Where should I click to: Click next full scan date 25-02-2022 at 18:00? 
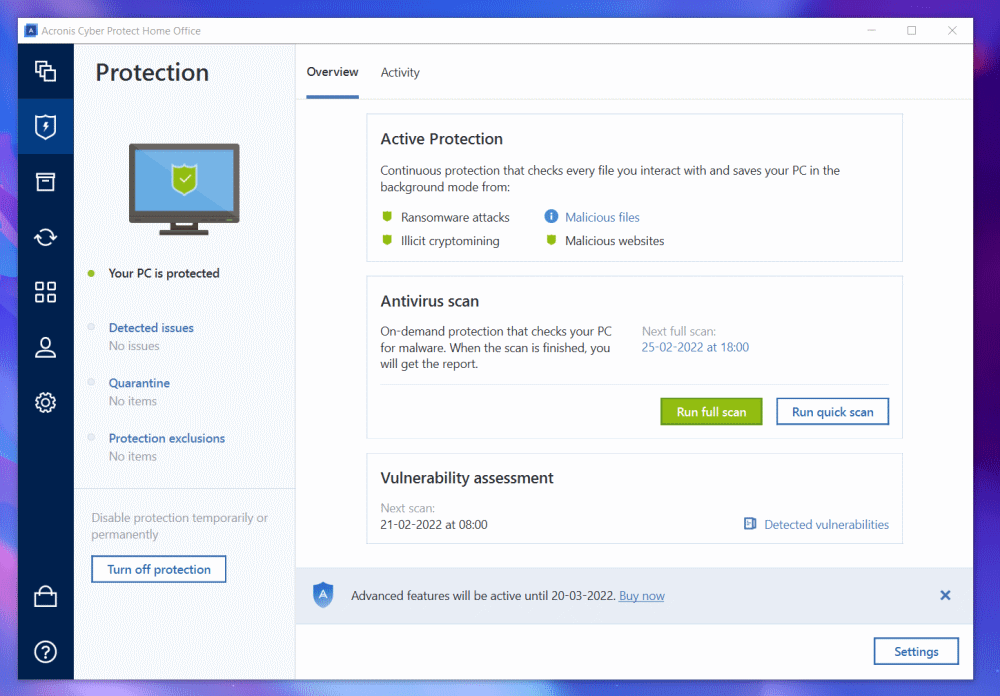tap(695, 347)
